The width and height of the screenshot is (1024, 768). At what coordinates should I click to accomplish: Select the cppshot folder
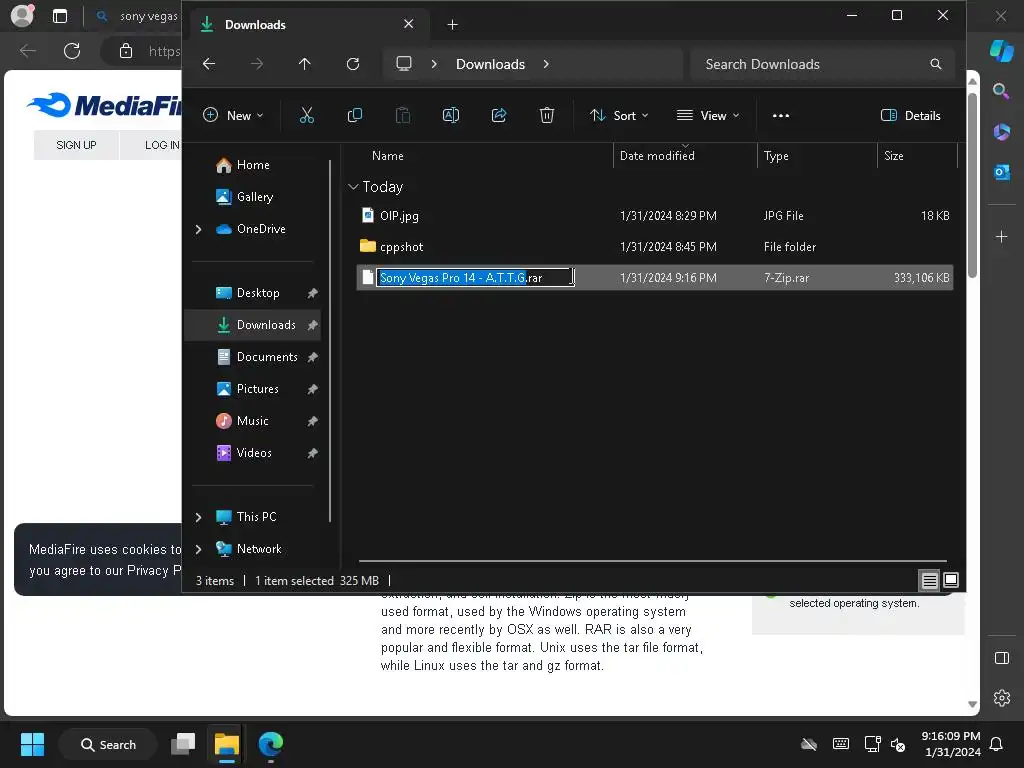[x=654, y=247]
